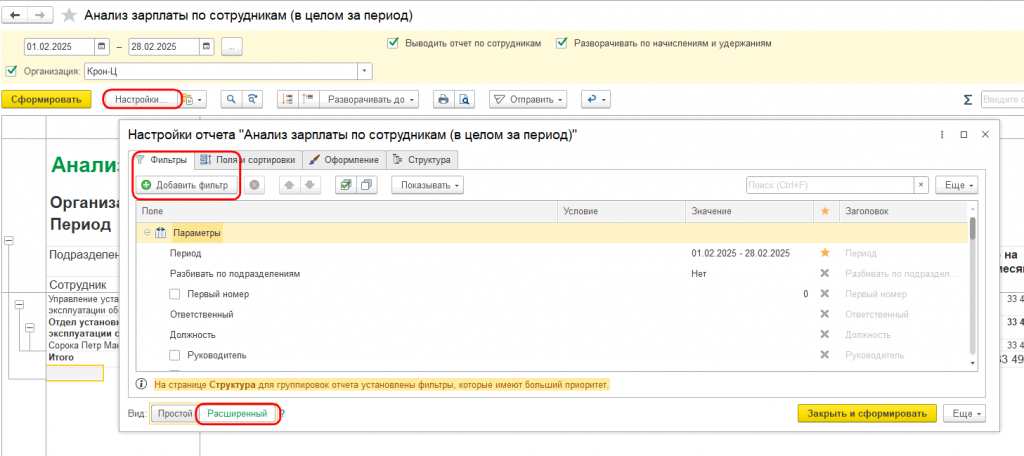Image resolution: width=1024 pixels, height=456 pixels.
Task: Open the Поля и сортировки tab
Action: (x=248, y=159)
